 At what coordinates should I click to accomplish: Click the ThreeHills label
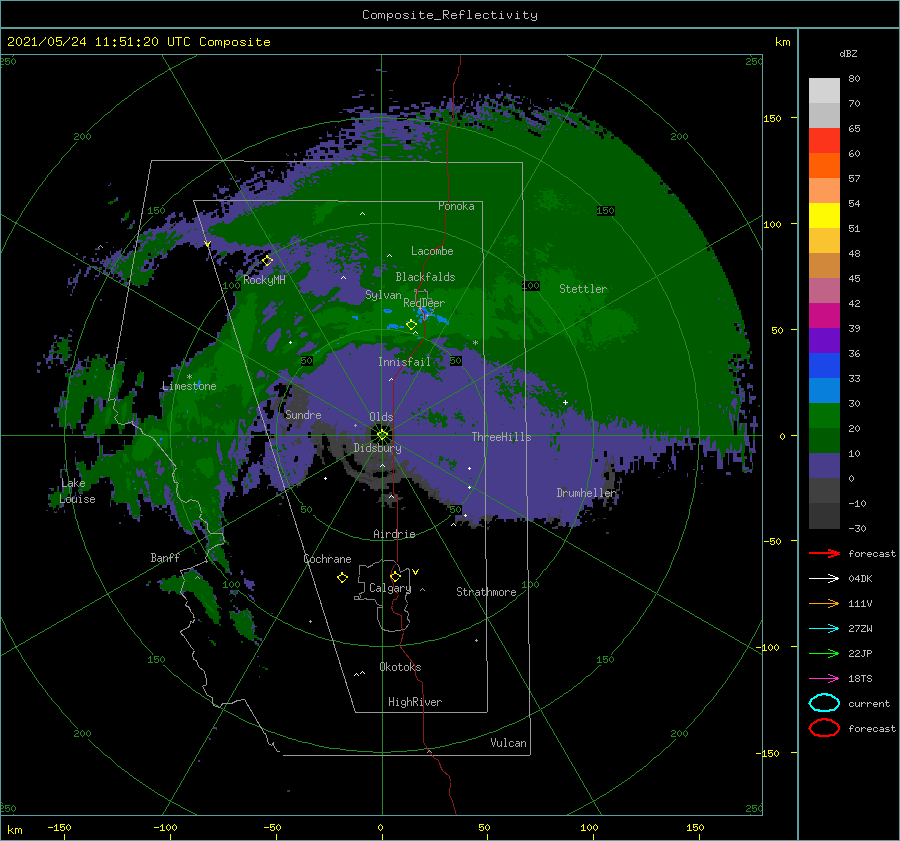(502, 437)
